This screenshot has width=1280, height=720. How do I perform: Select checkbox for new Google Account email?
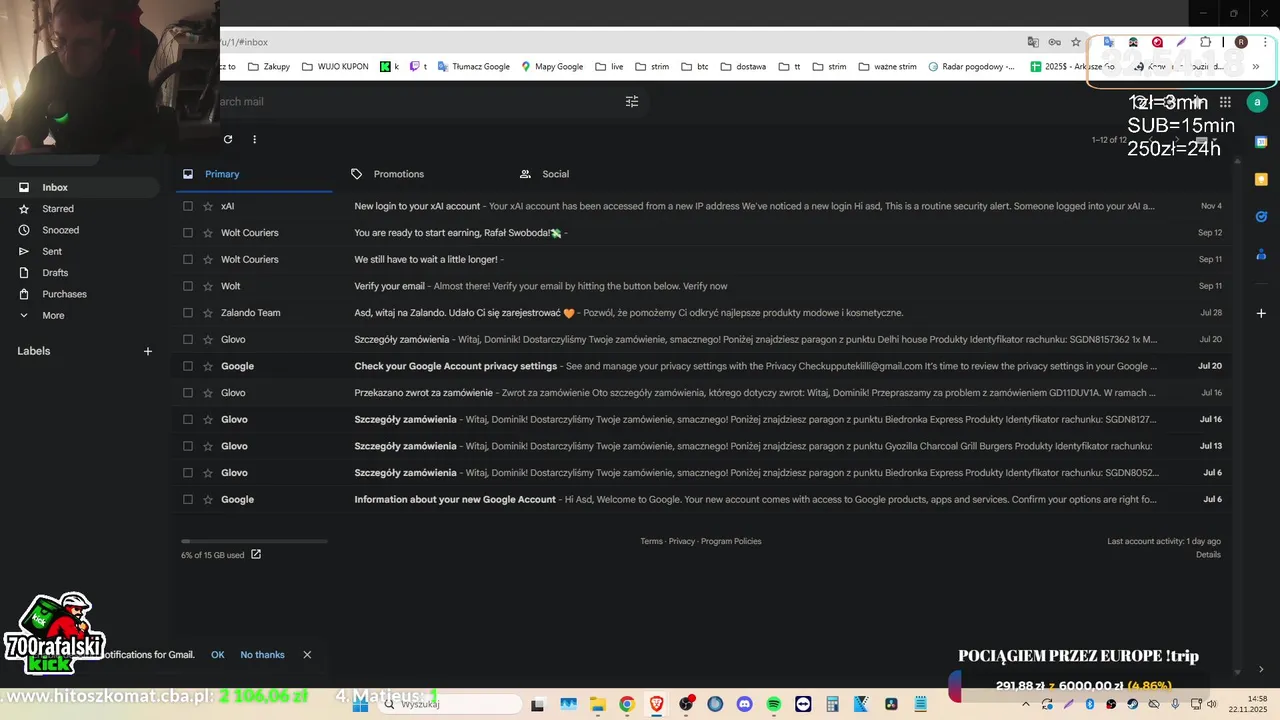coord(187,499)
